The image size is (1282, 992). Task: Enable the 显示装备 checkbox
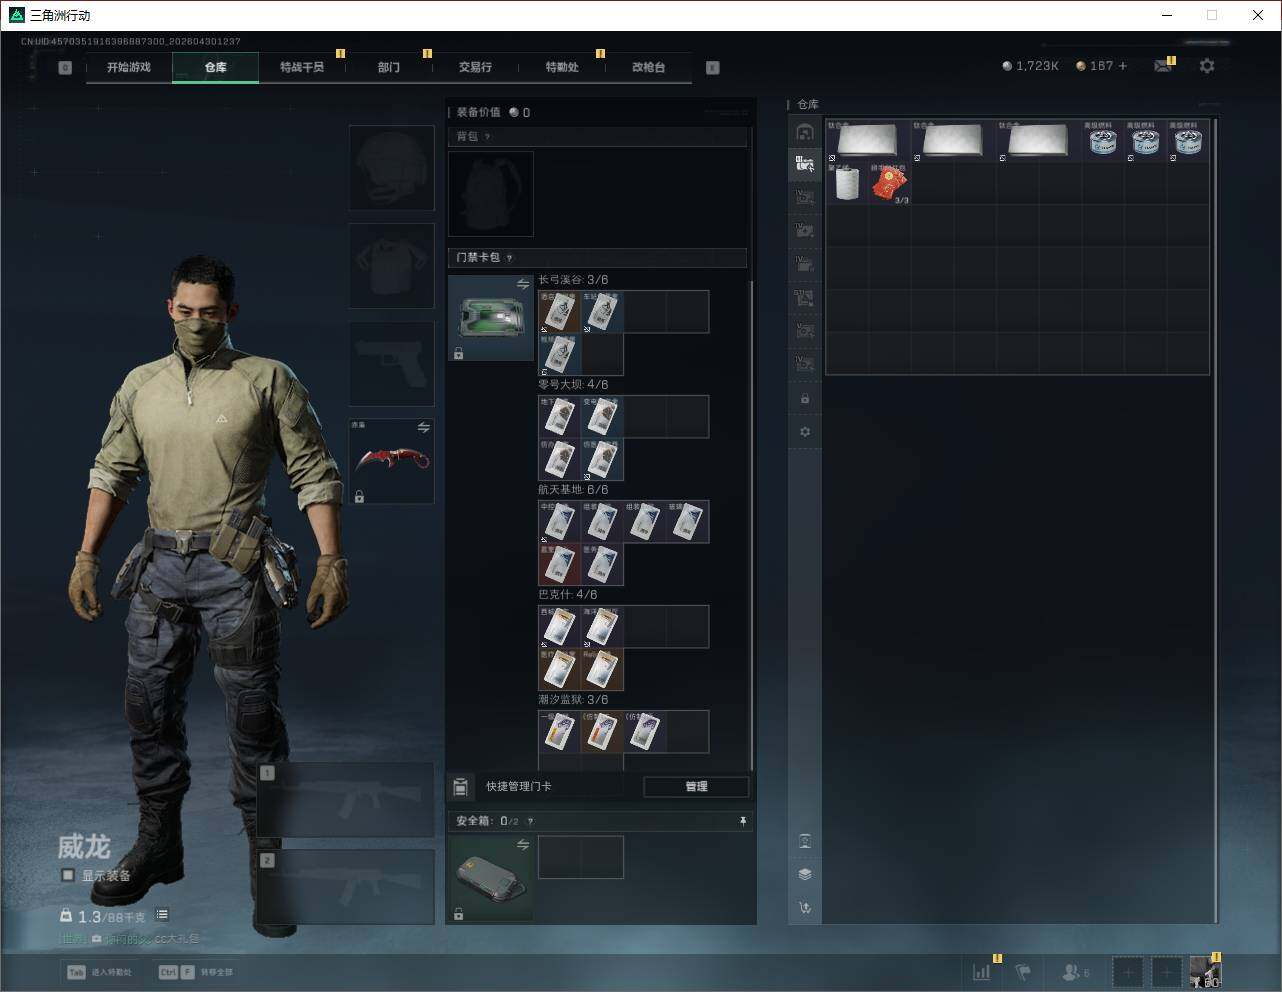68,875
